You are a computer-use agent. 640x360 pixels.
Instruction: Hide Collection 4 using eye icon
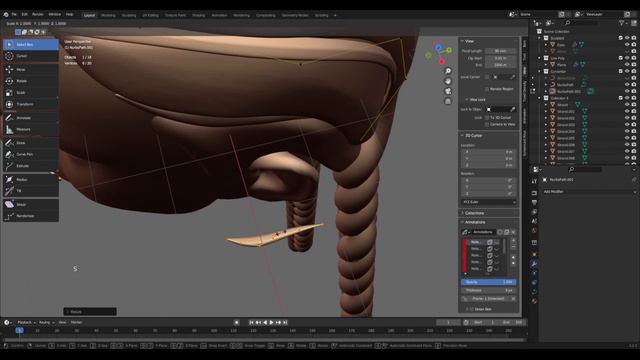point(627,98)
